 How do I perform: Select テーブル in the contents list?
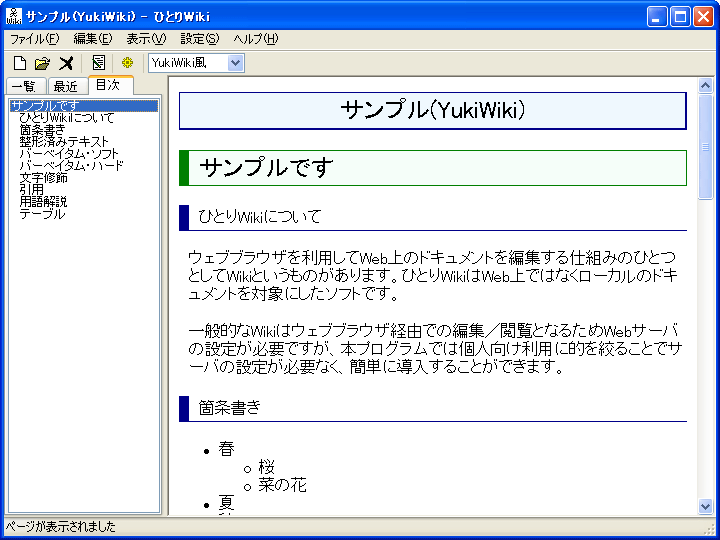pos(42,214)
